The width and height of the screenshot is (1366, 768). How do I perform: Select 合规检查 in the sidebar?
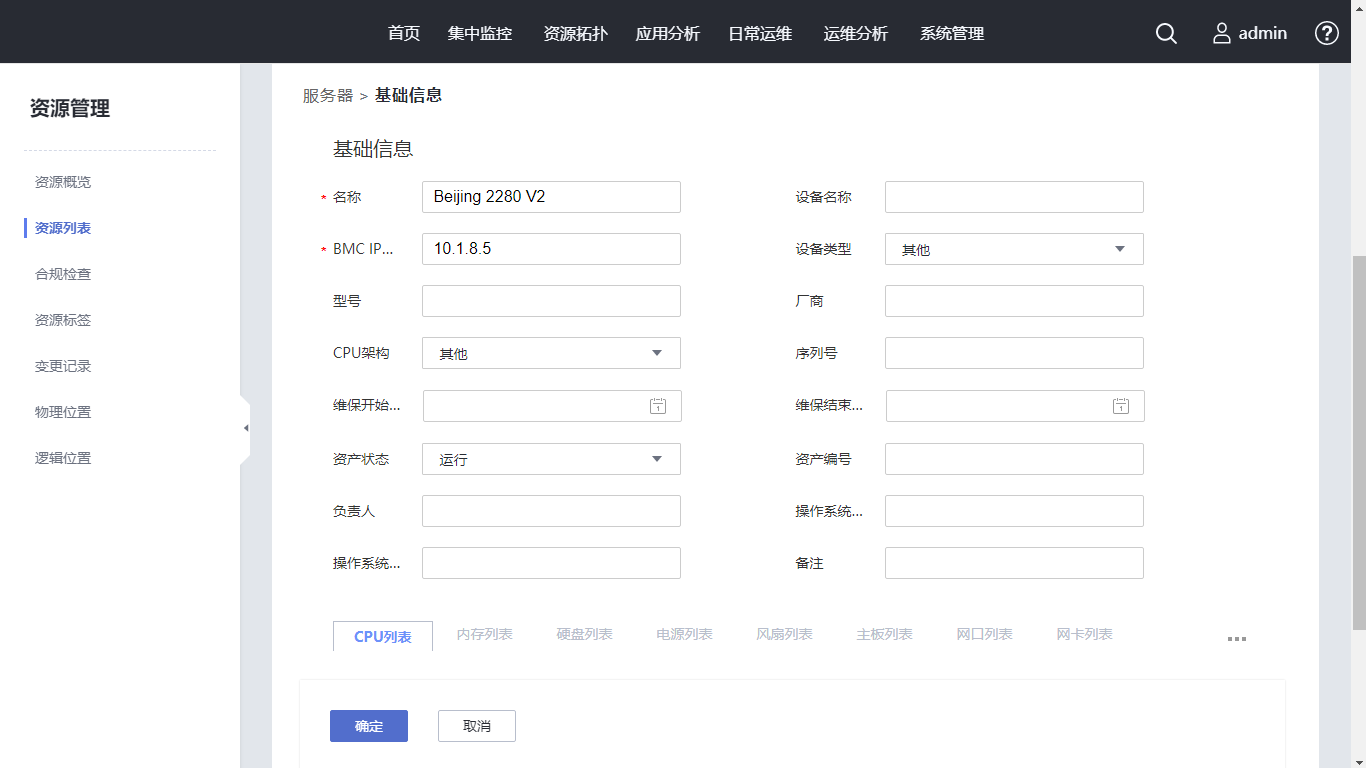pos(63,274)
